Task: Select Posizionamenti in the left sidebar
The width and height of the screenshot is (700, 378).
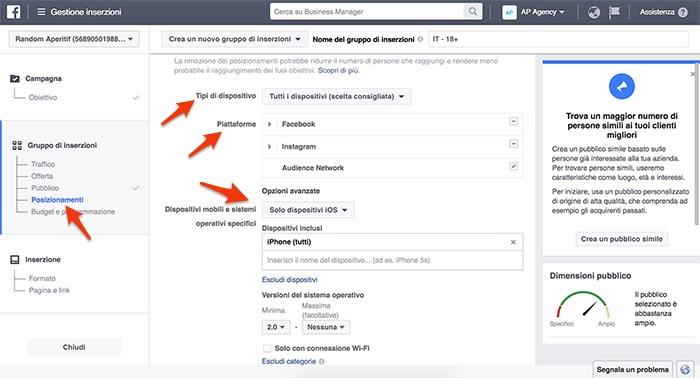Action: pyautogui.click(x=57, y=199)
